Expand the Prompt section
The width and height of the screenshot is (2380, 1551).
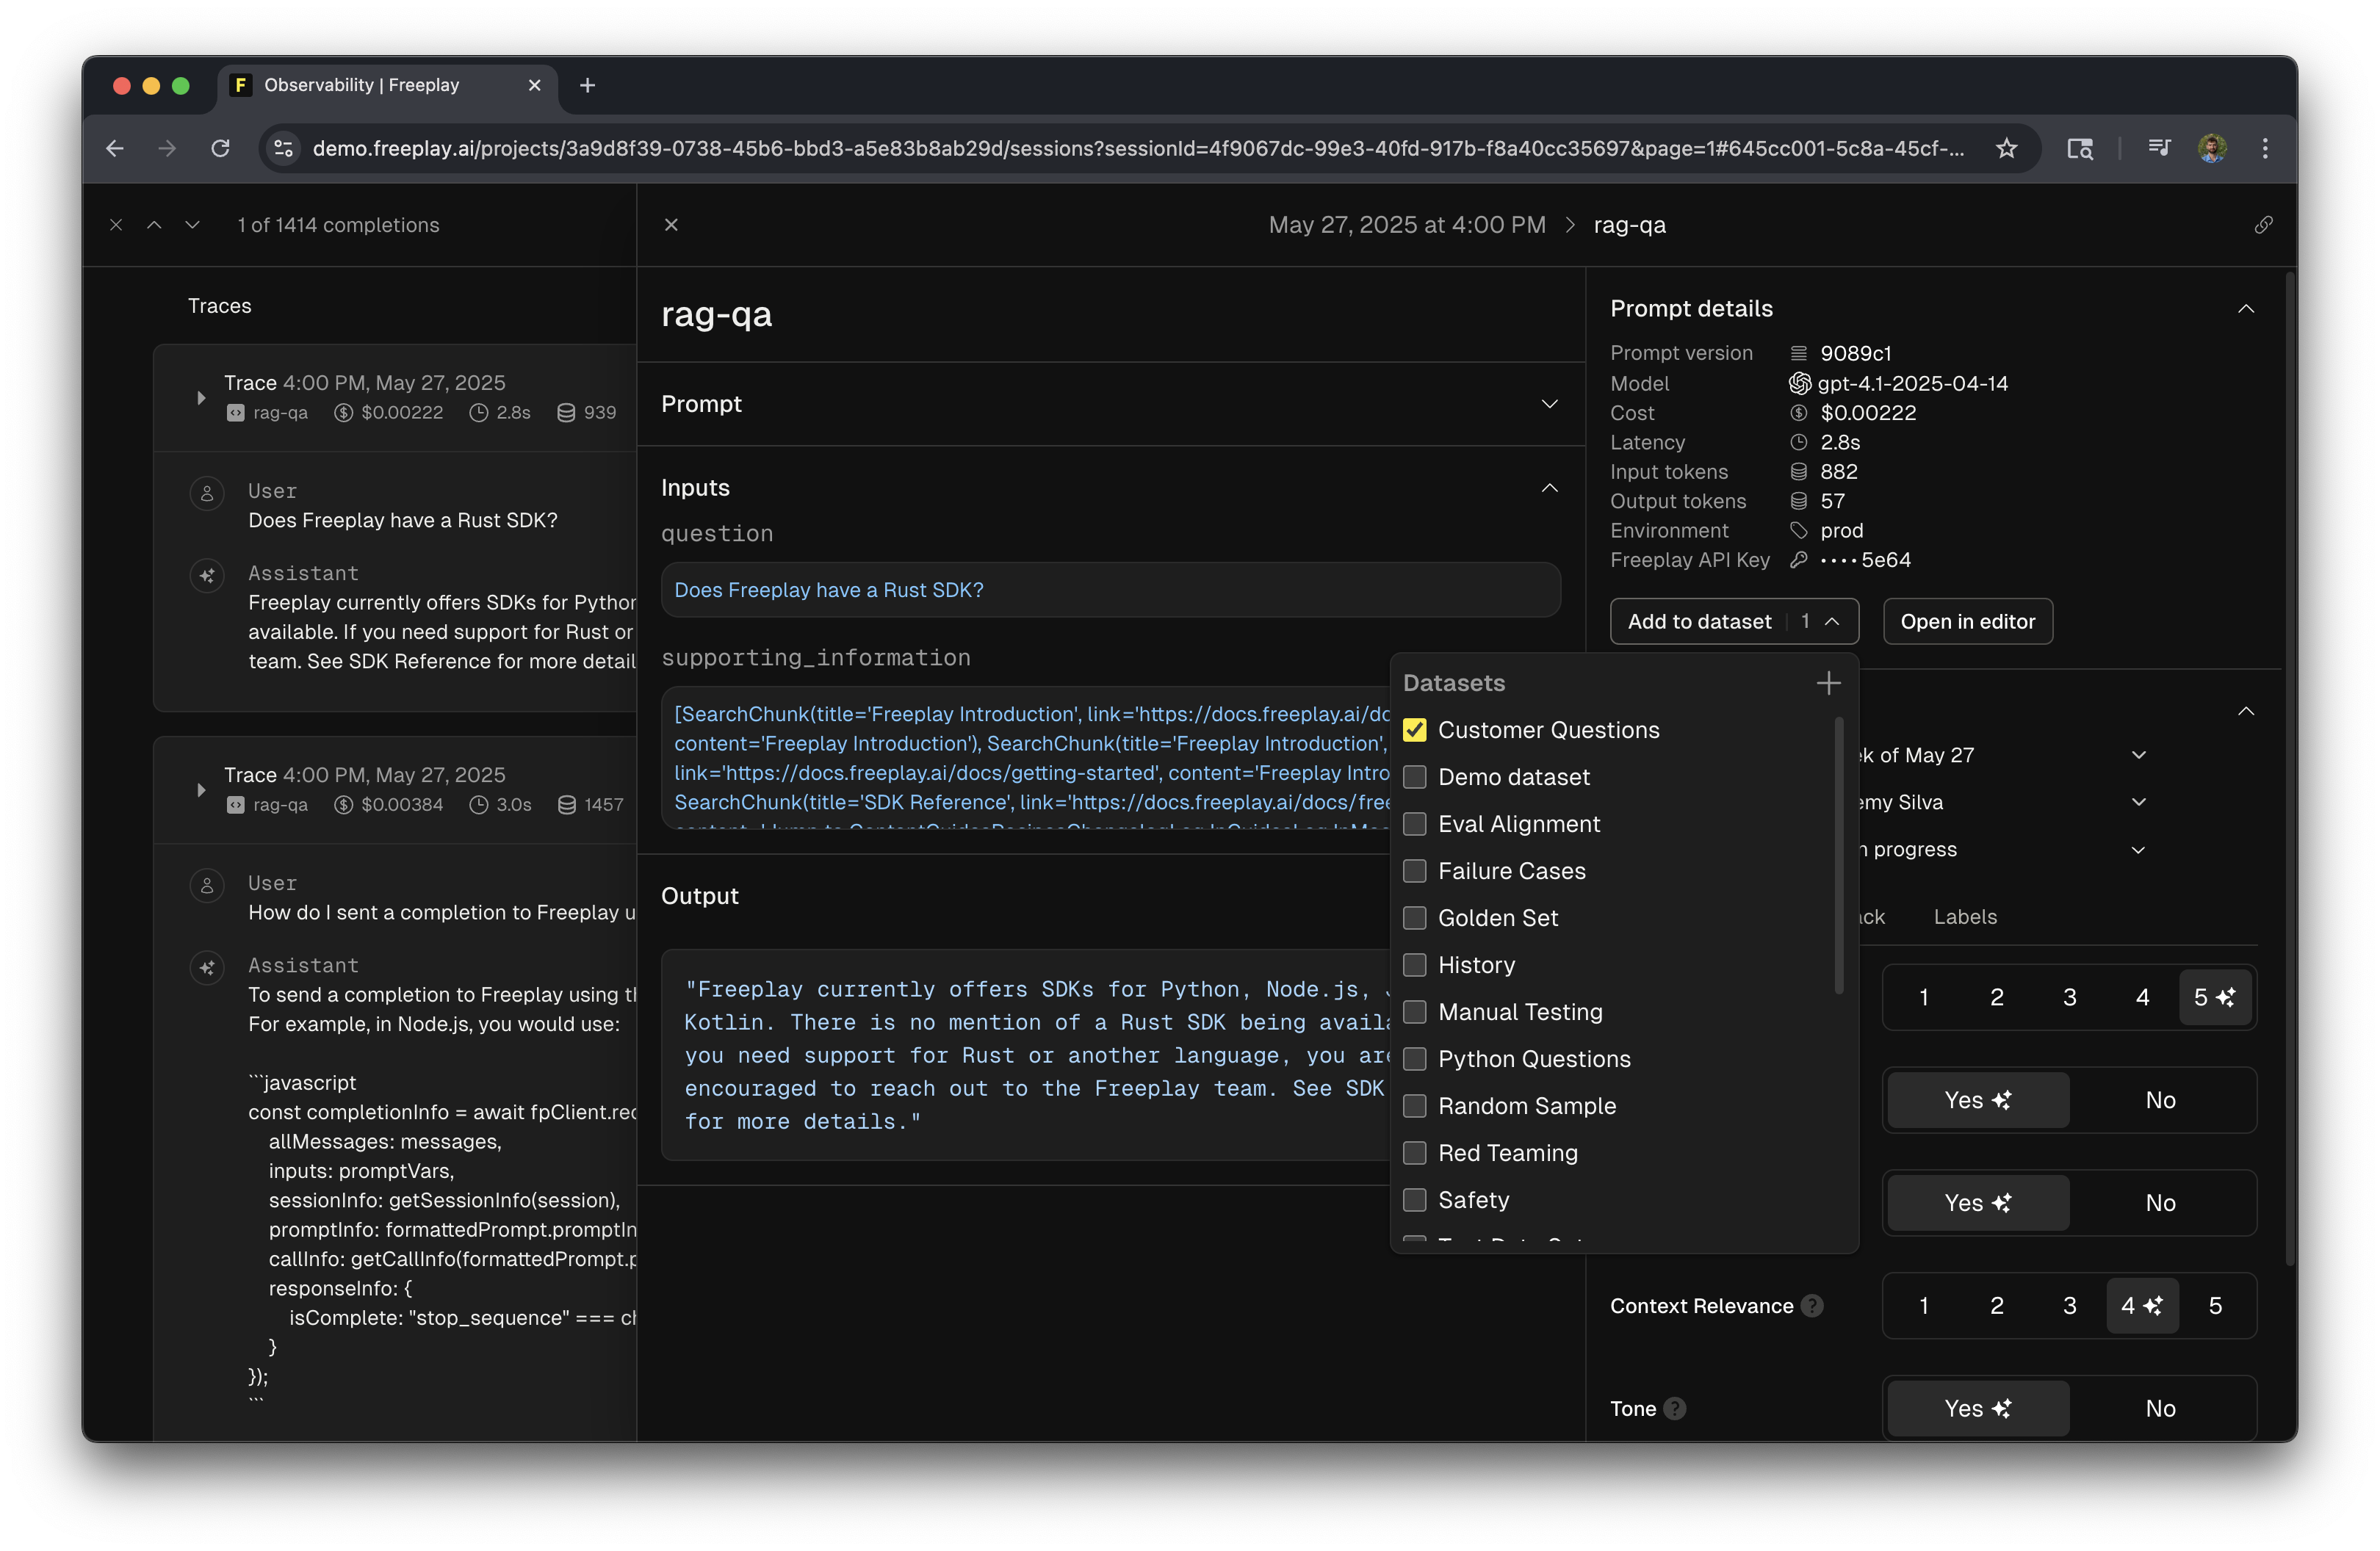(1549, 404)
